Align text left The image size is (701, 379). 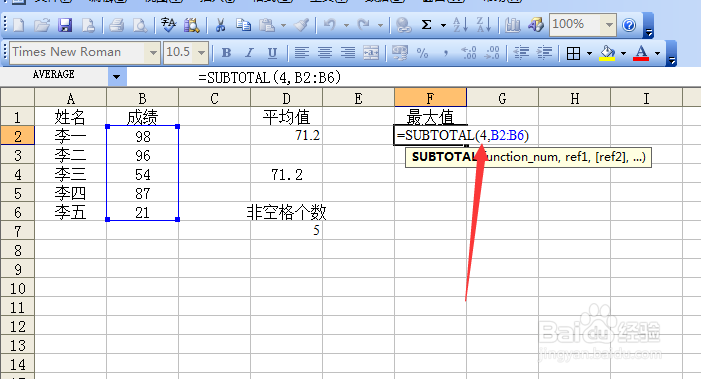tap(302, 53)
